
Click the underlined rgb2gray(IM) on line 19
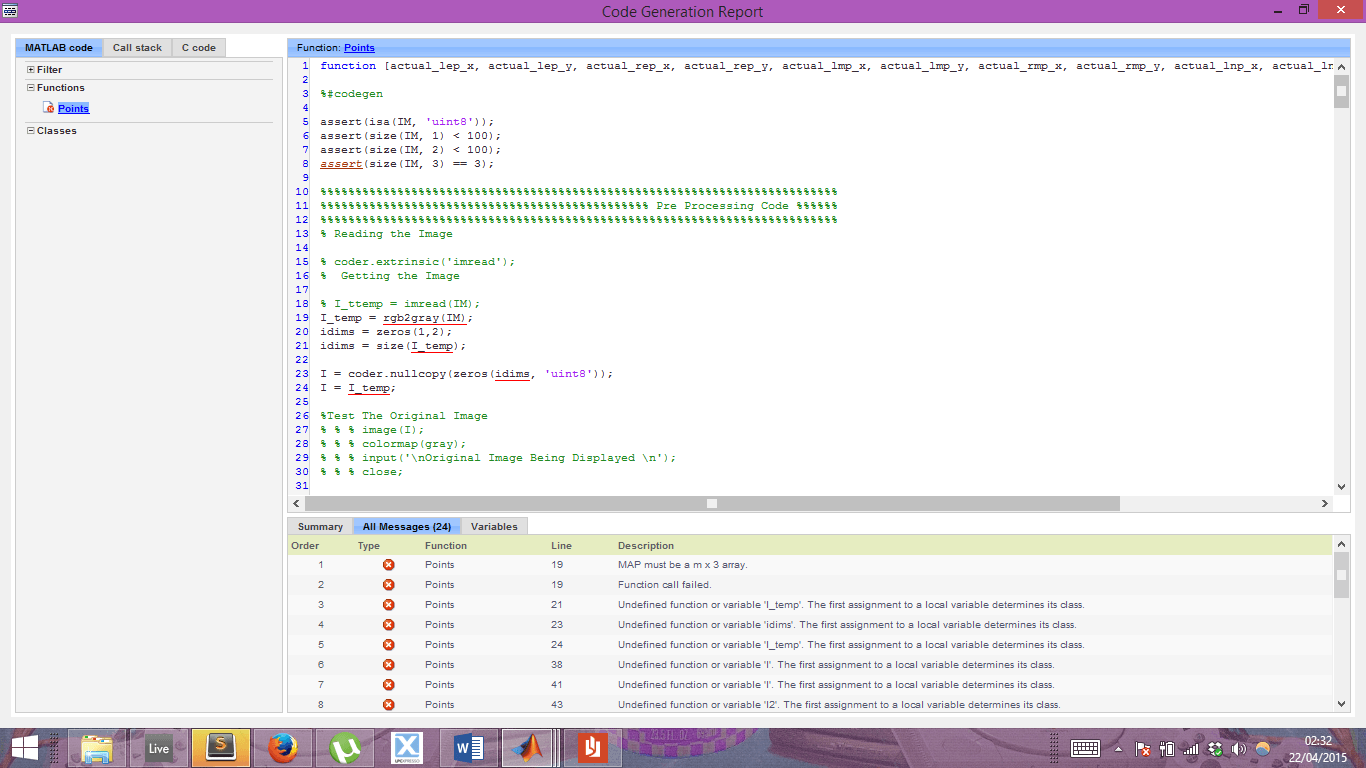425,318
